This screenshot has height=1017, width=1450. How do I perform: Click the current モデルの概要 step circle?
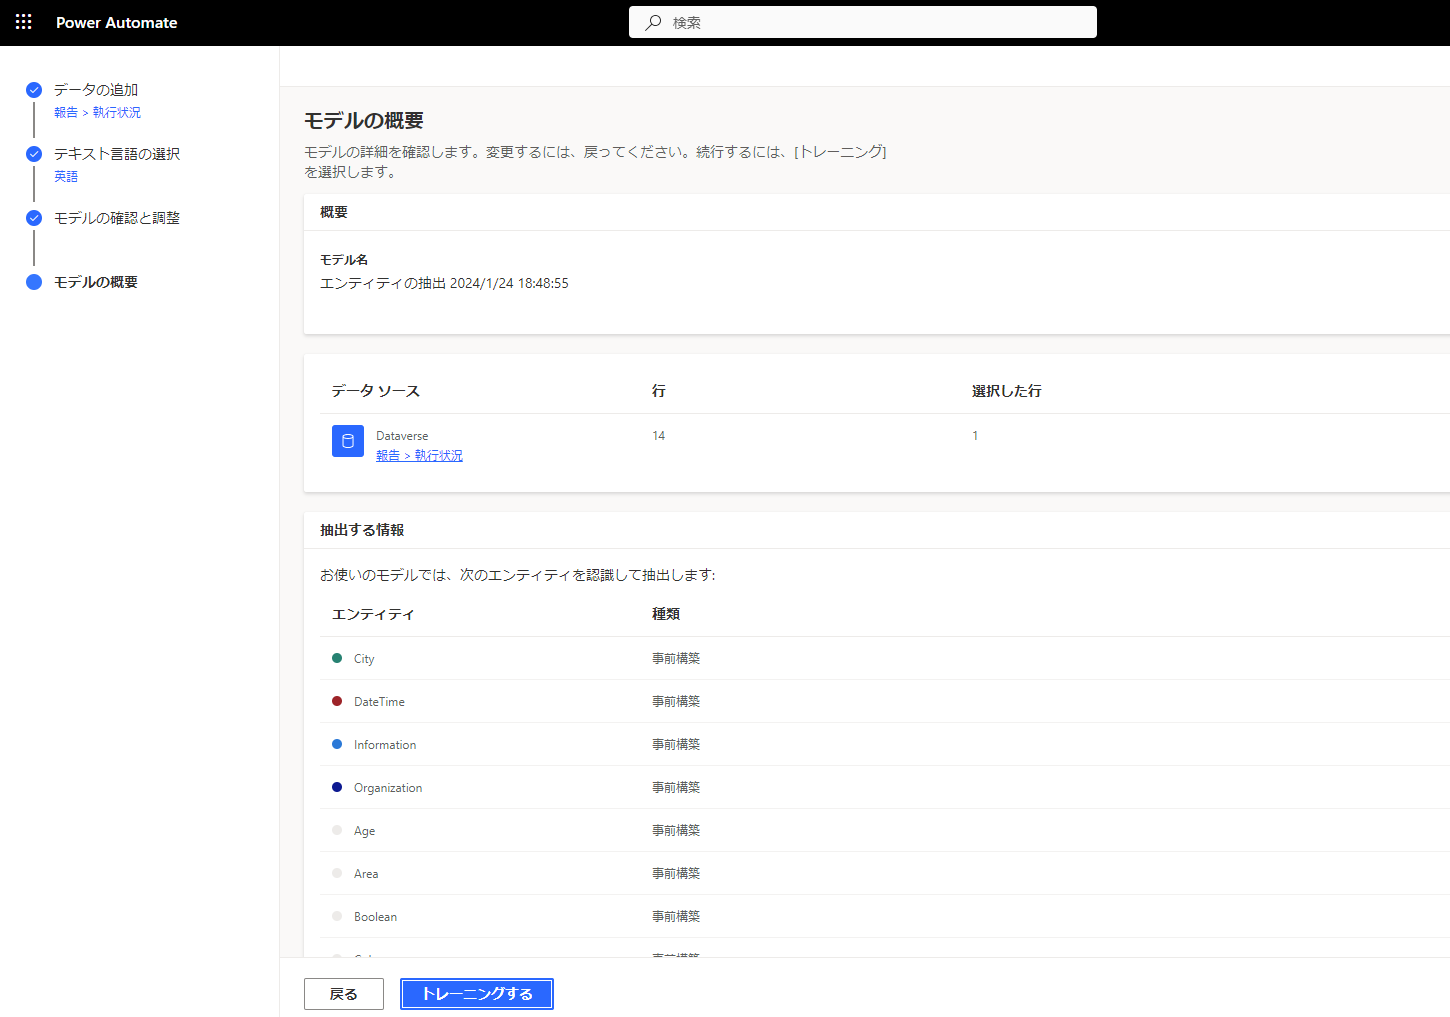[34, 282]
